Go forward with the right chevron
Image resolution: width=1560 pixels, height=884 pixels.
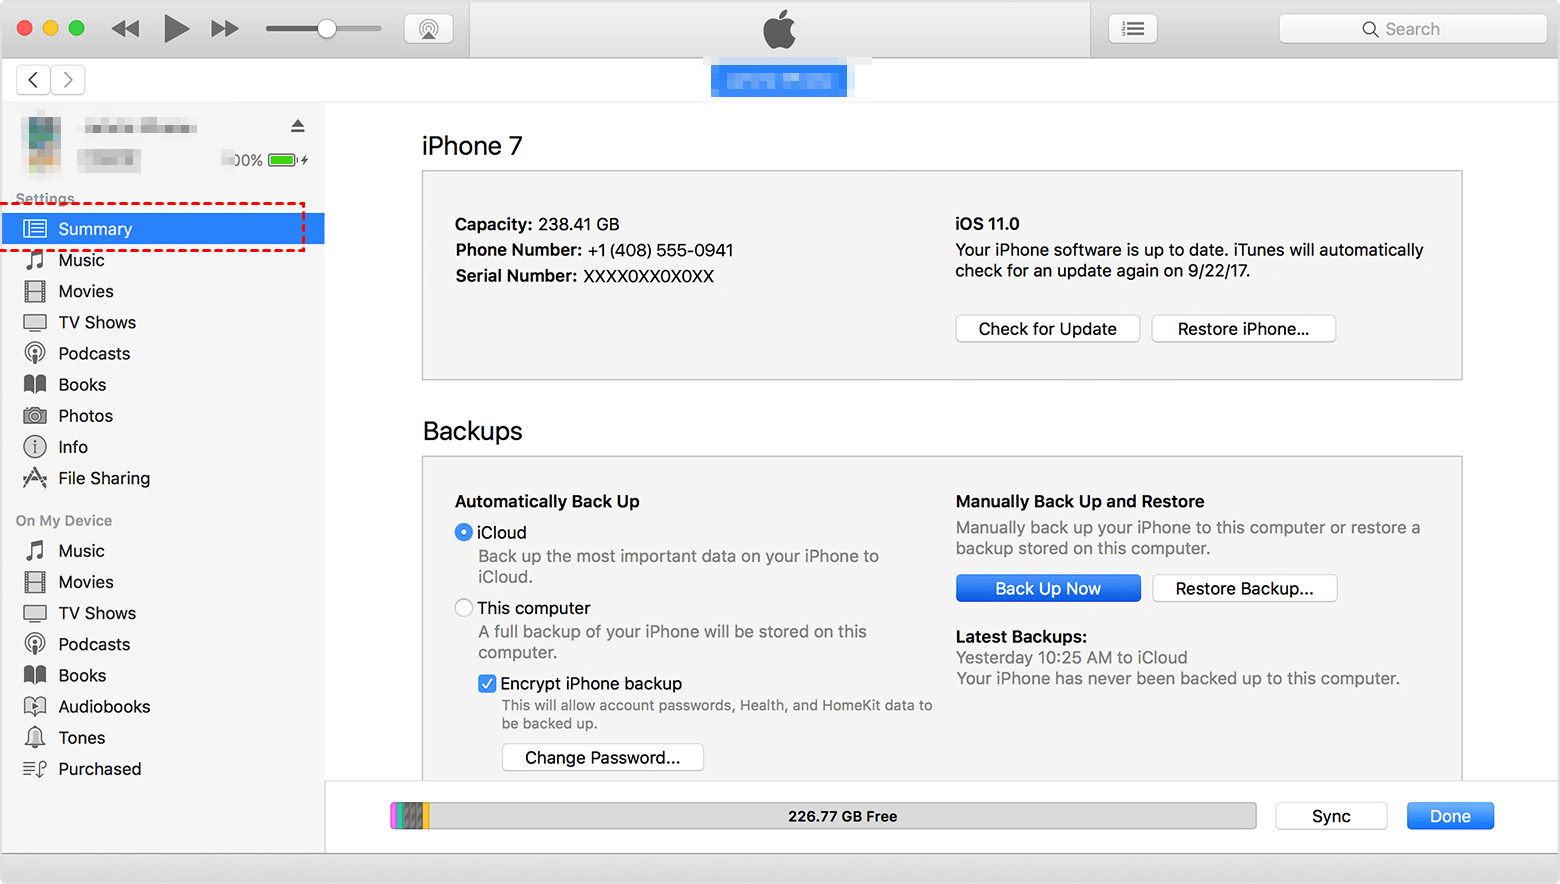coord(68,80)
